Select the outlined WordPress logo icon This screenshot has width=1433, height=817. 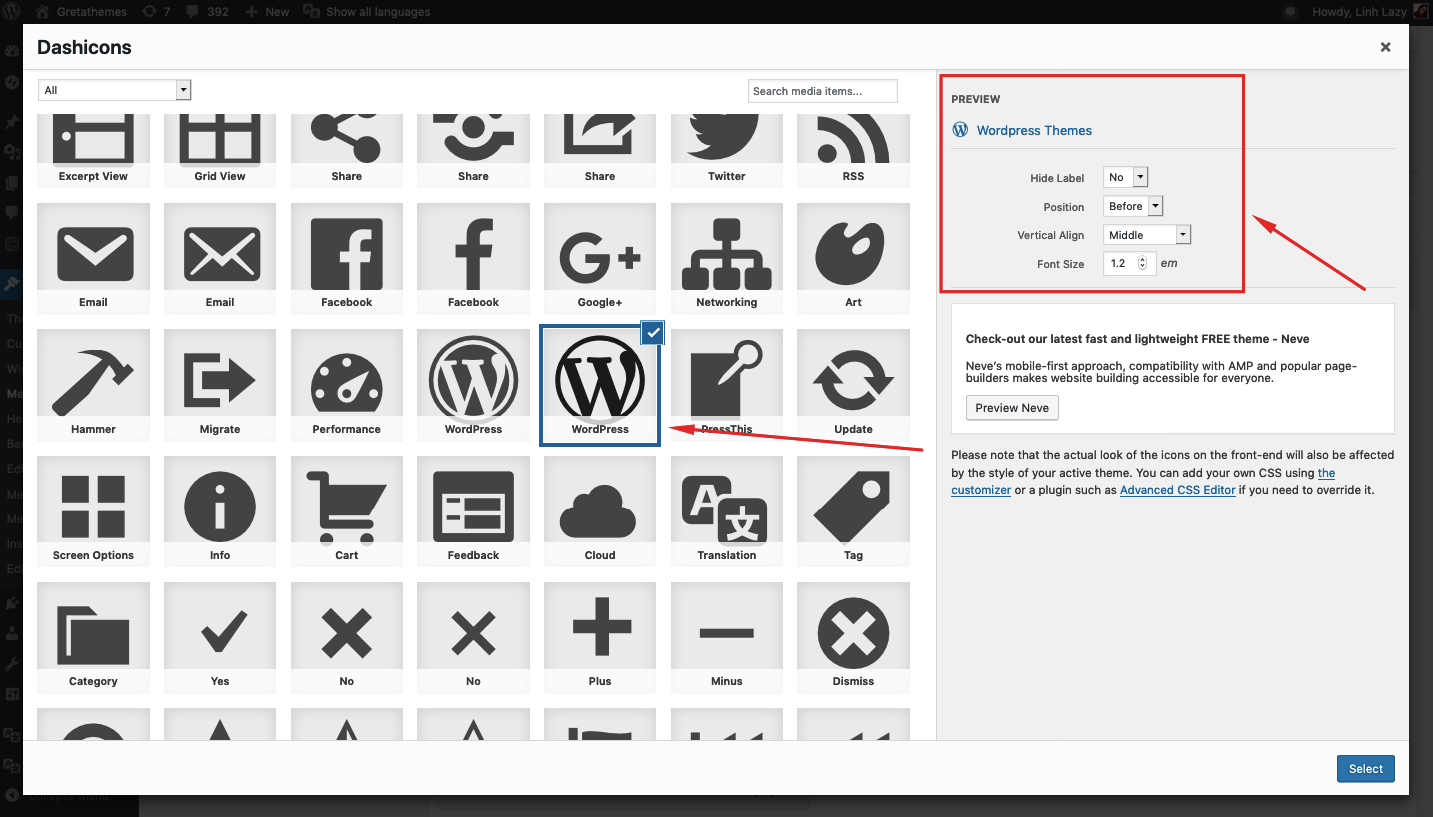click(473, 385)
